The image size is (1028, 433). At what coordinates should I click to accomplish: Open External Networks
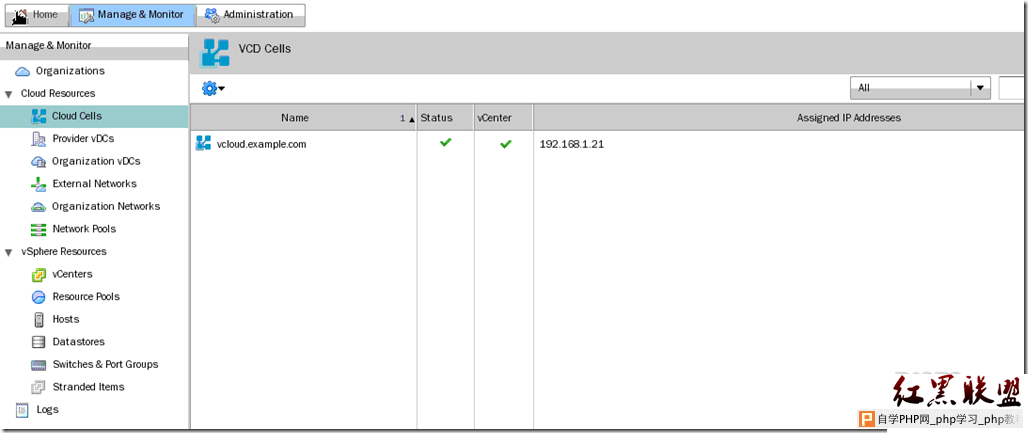click(x=94, y=184)
